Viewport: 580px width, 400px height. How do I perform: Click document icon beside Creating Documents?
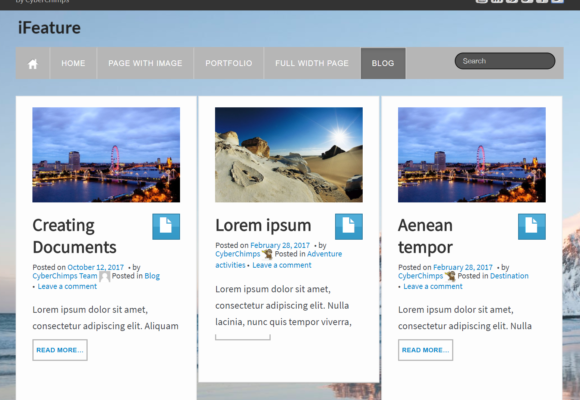click(166, 226)
